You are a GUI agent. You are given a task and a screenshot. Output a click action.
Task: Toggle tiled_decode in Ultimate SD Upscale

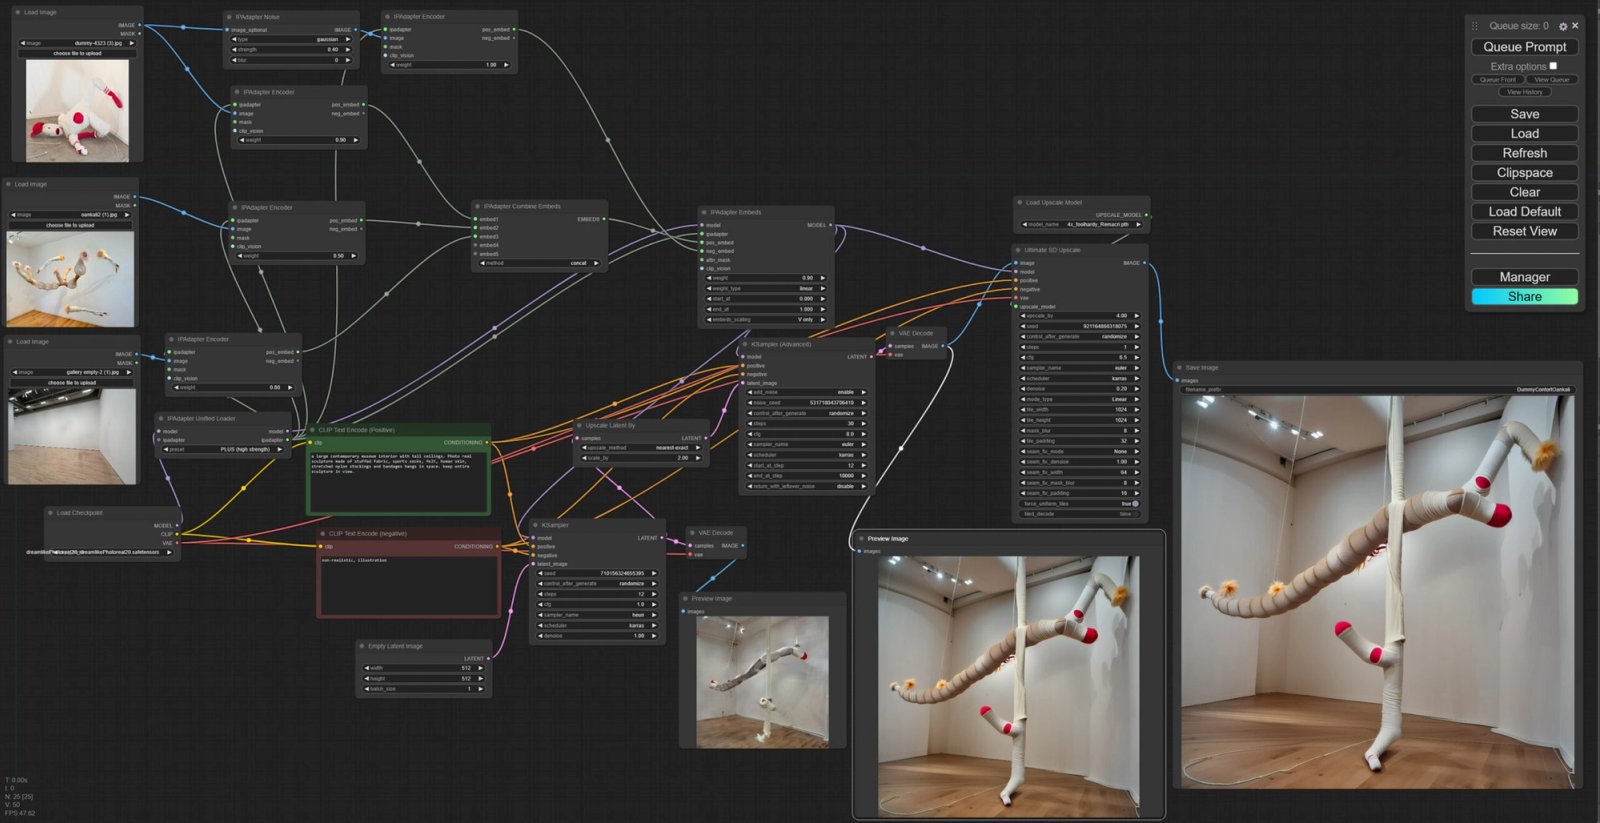pyautogui.click(x=1080, y=514)
